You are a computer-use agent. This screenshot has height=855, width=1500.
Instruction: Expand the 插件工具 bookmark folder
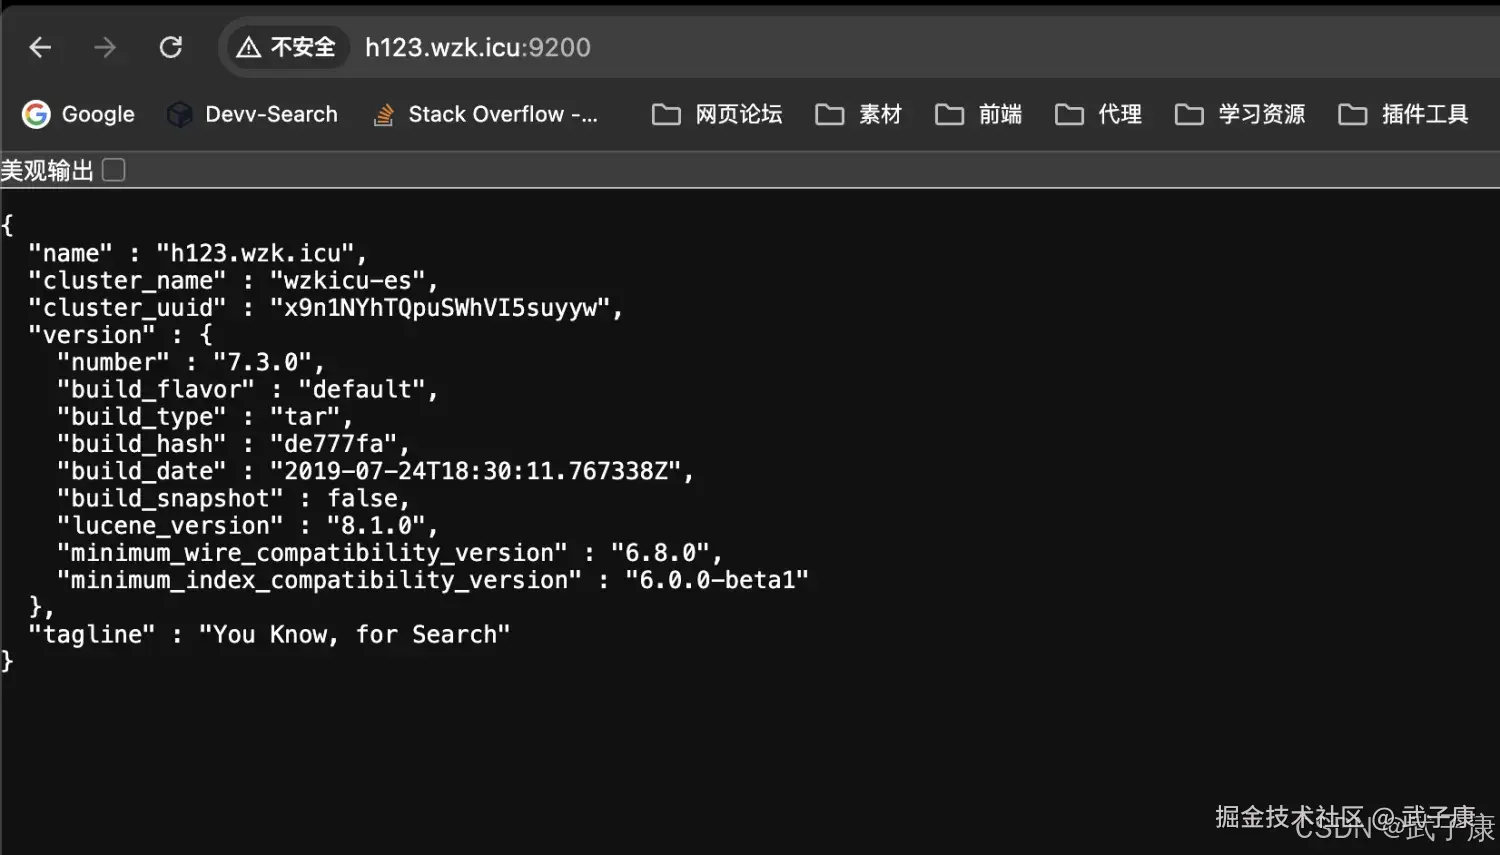tap(1403, 114)
